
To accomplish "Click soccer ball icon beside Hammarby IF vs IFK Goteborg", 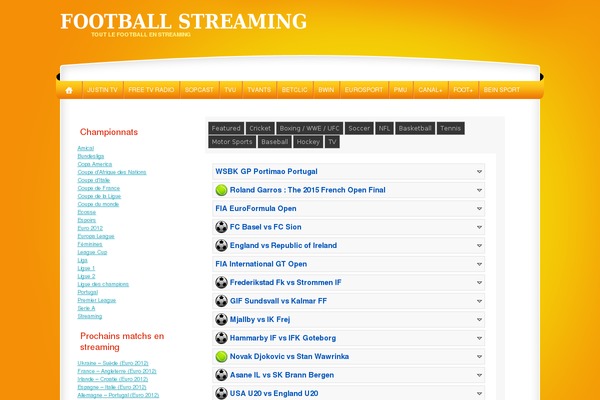I will 221,338.
